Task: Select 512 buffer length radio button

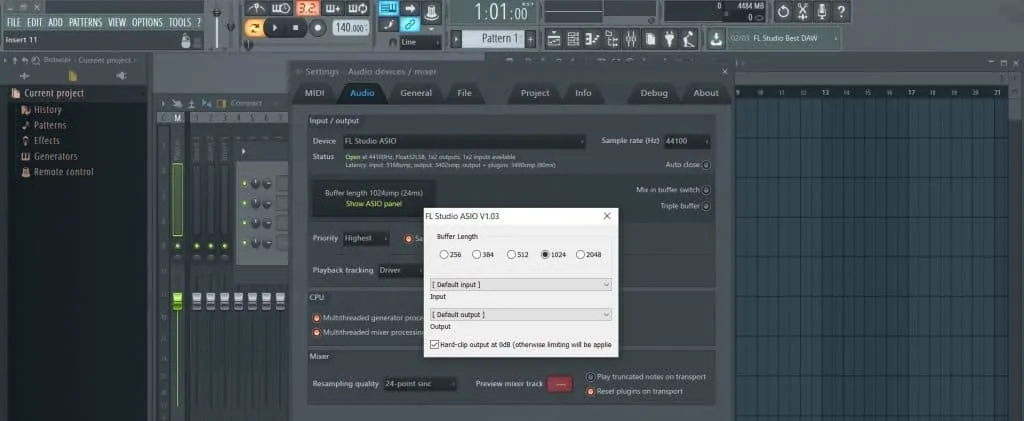Action: tap(511, 255)
